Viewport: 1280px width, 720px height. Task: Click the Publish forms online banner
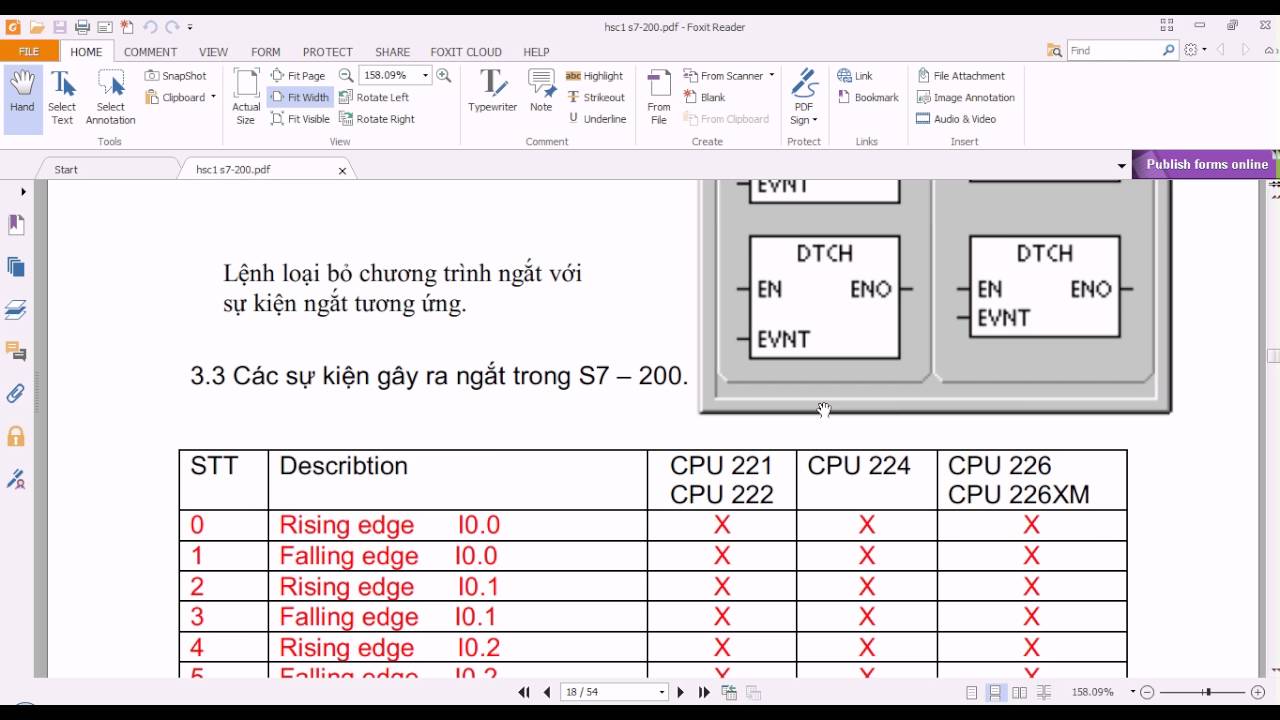[1206, 164]
